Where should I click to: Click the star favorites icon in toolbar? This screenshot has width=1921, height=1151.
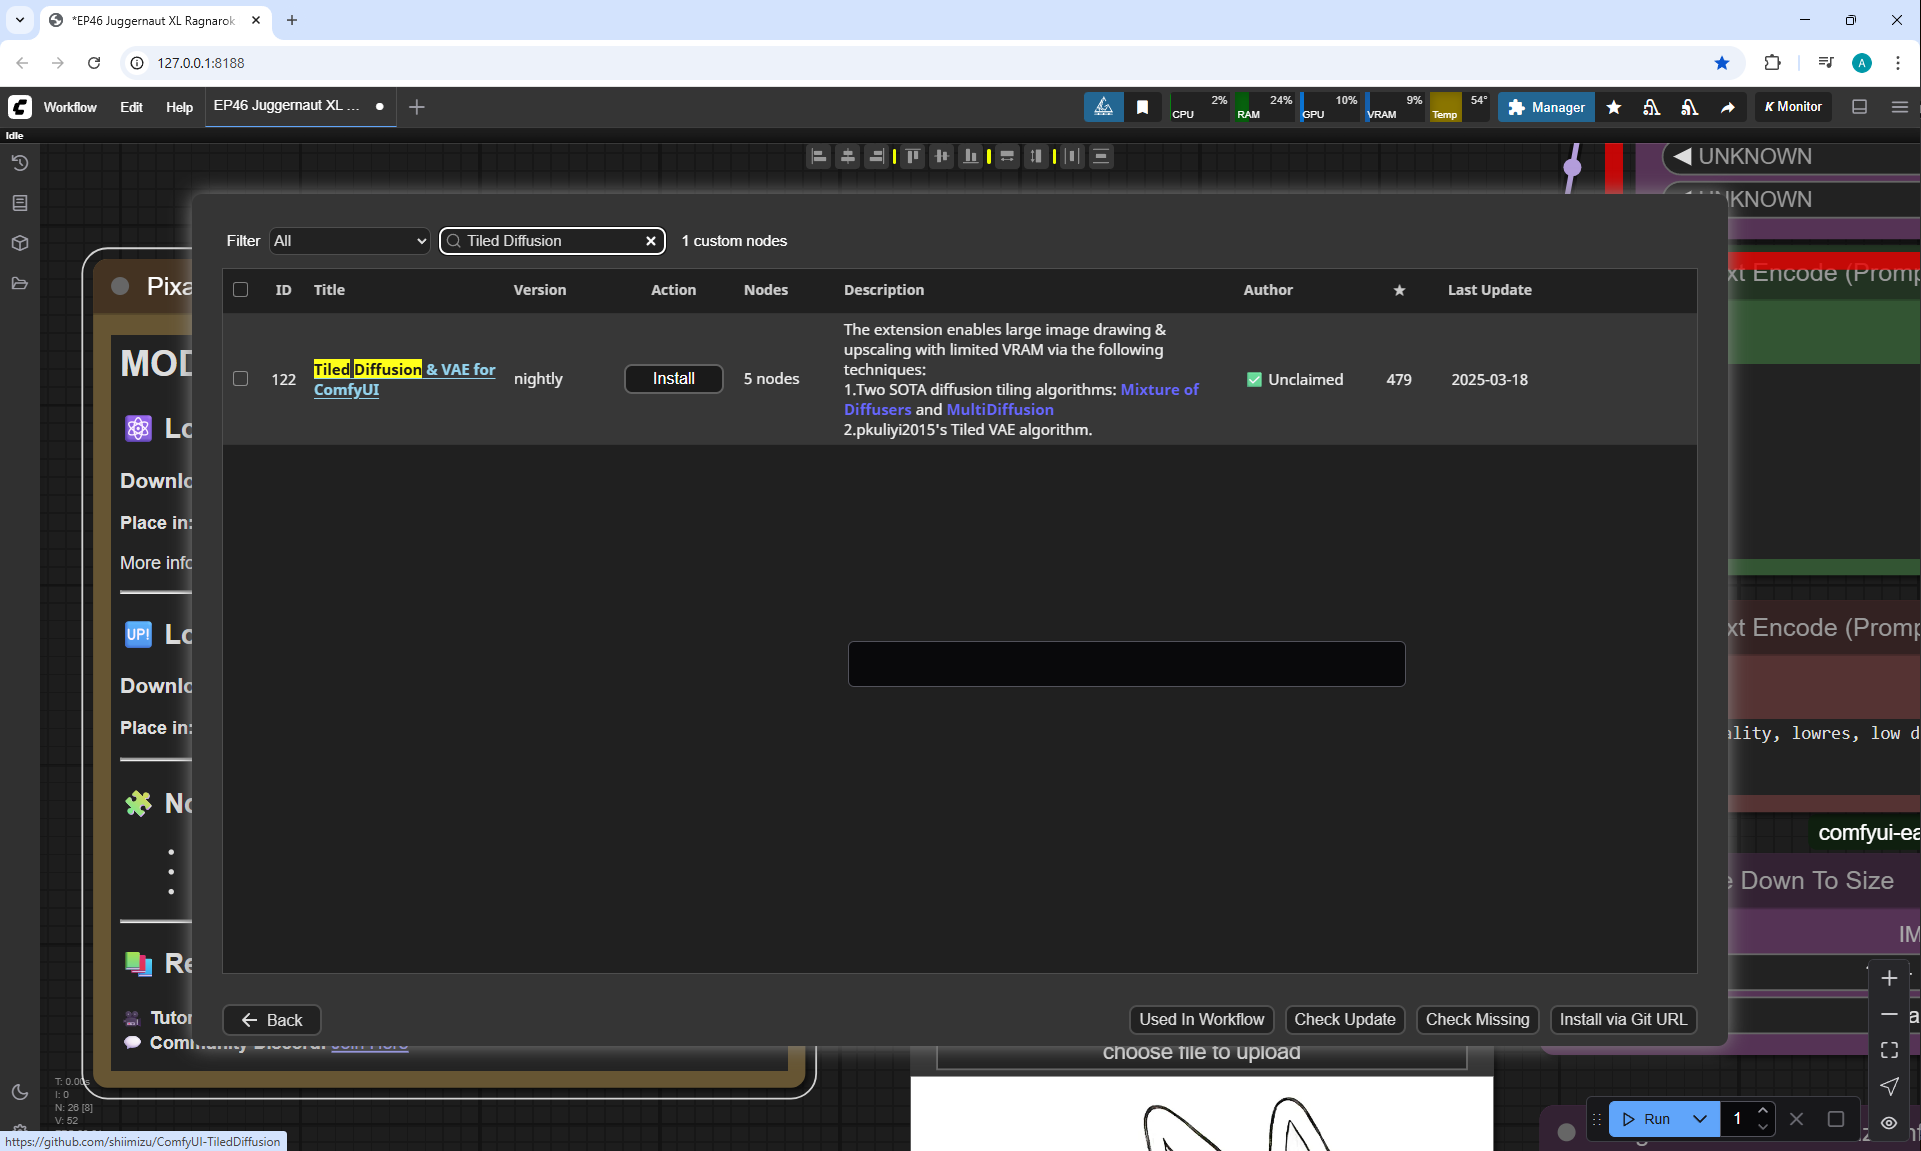1614,107
